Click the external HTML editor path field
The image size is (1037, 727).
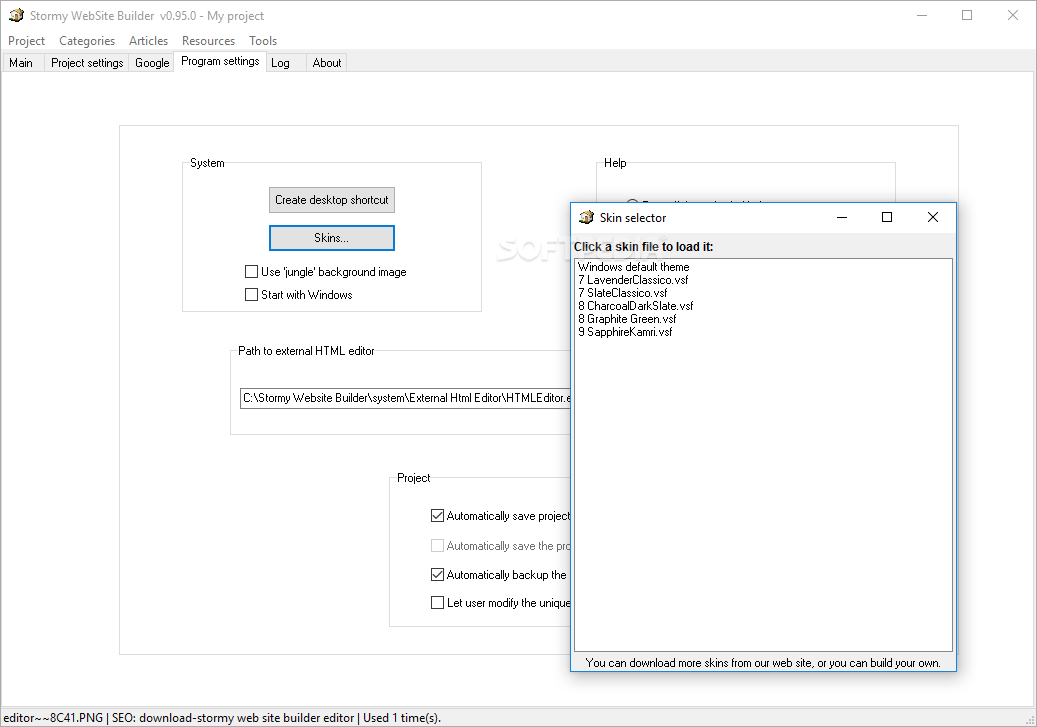click(x=405, y=398)
